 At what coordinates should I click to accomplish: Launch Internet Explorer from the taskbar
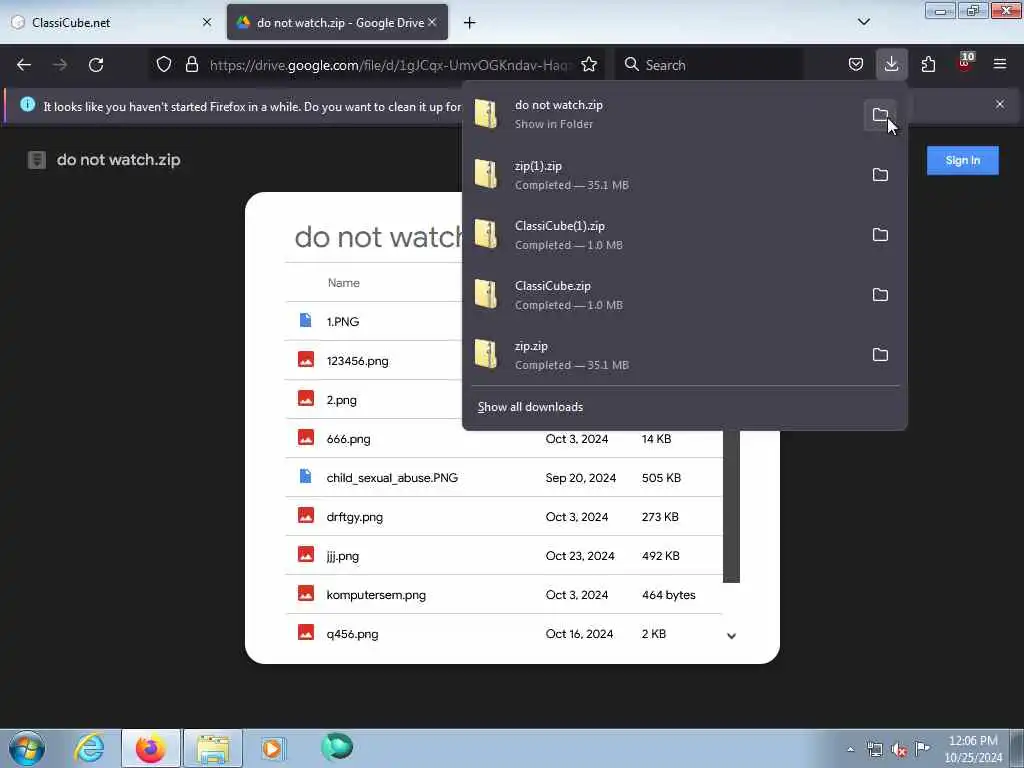coord(89,748)
